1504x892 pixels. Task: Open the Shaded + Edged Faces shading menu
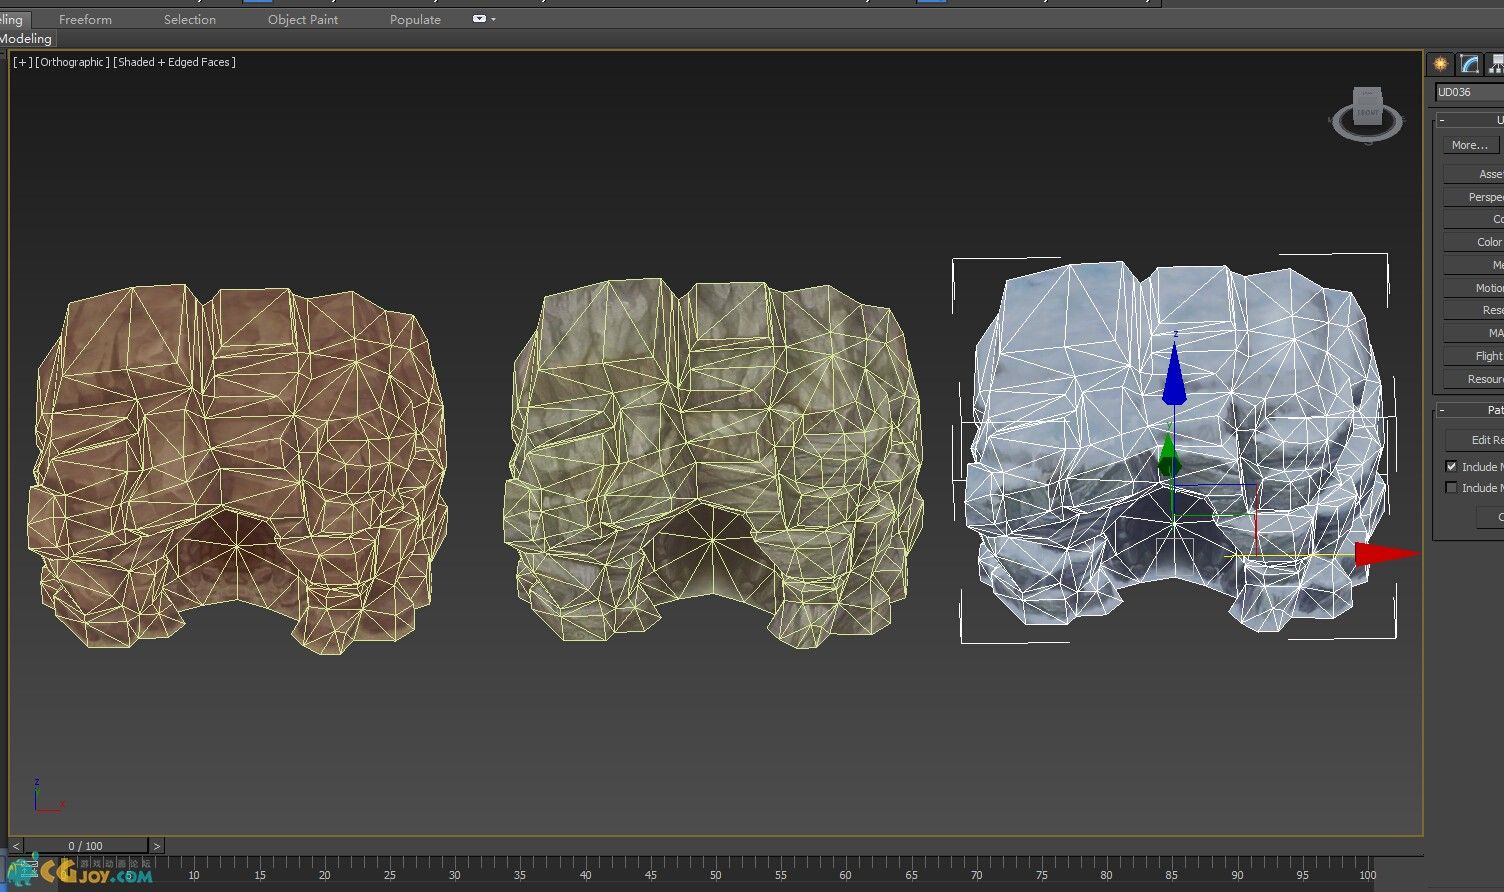click(175, 62)
